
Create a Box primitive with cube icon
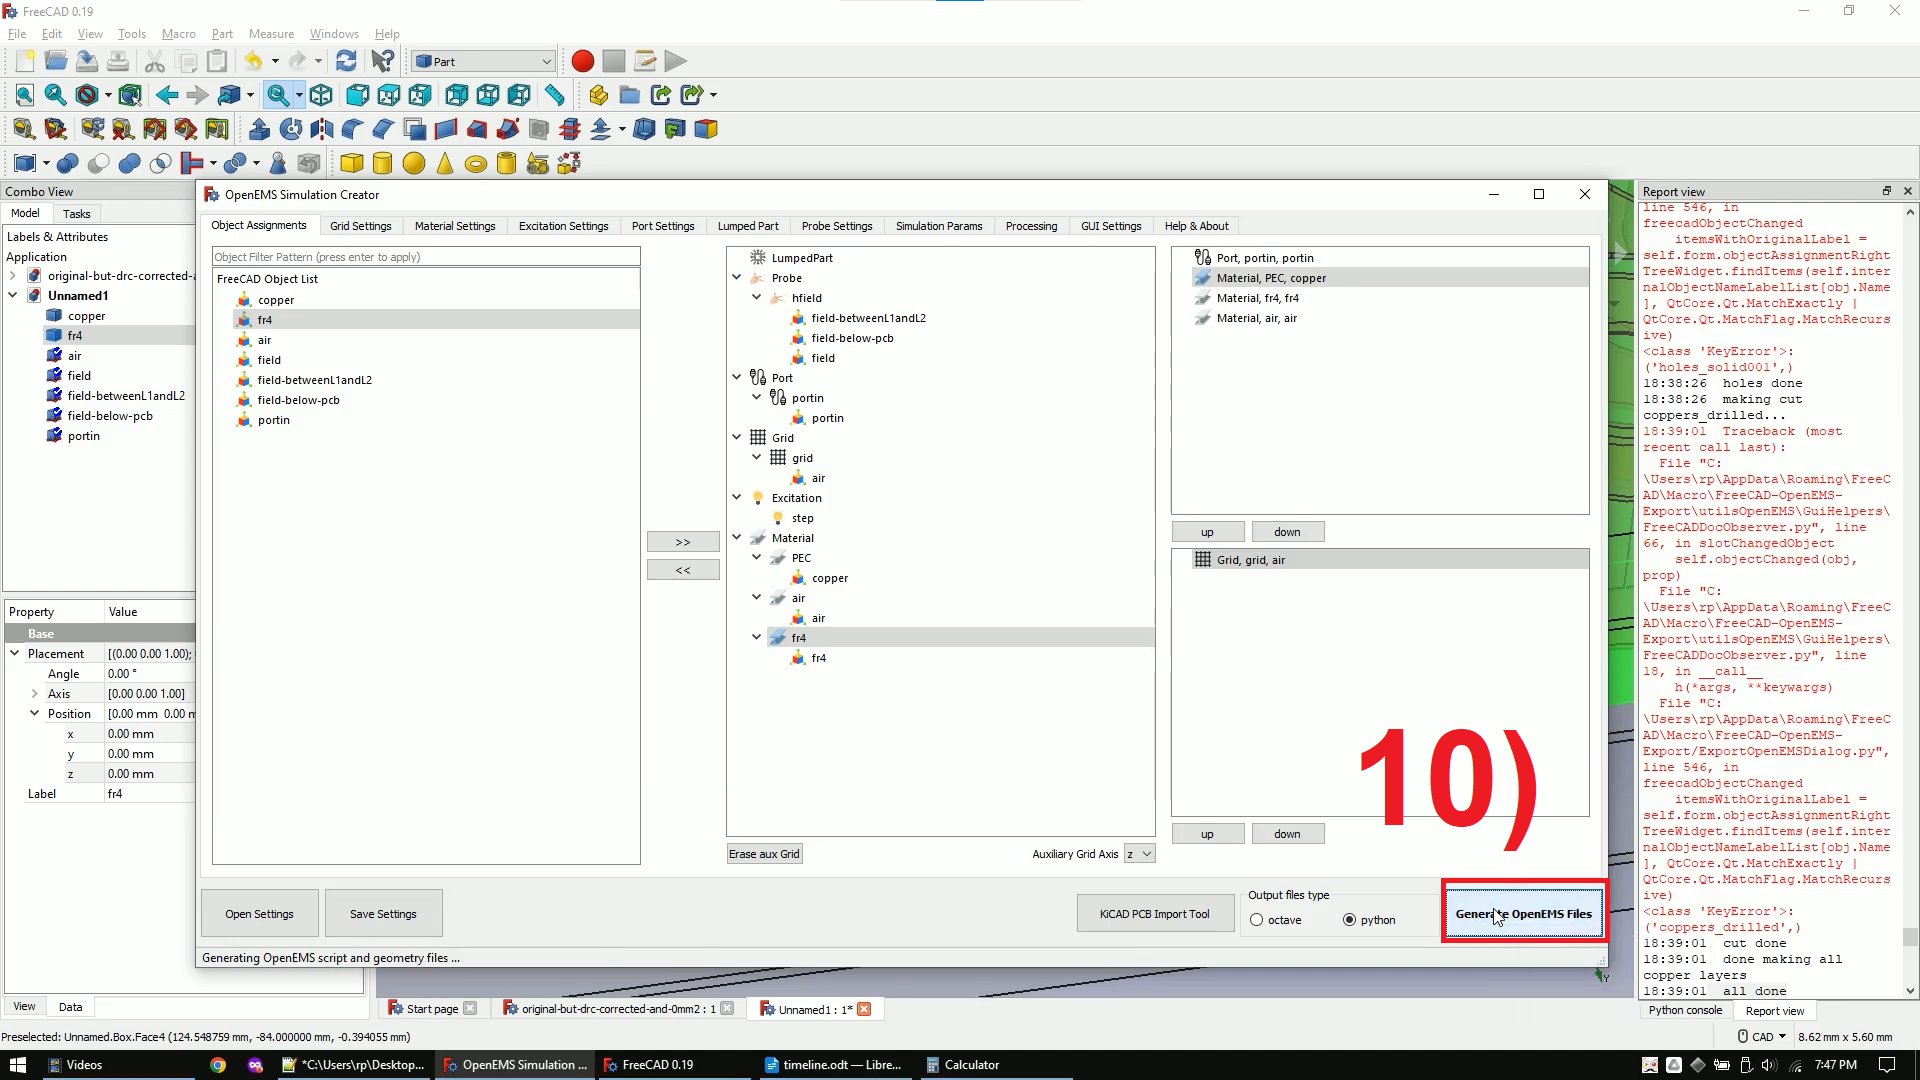click(351, 163)
